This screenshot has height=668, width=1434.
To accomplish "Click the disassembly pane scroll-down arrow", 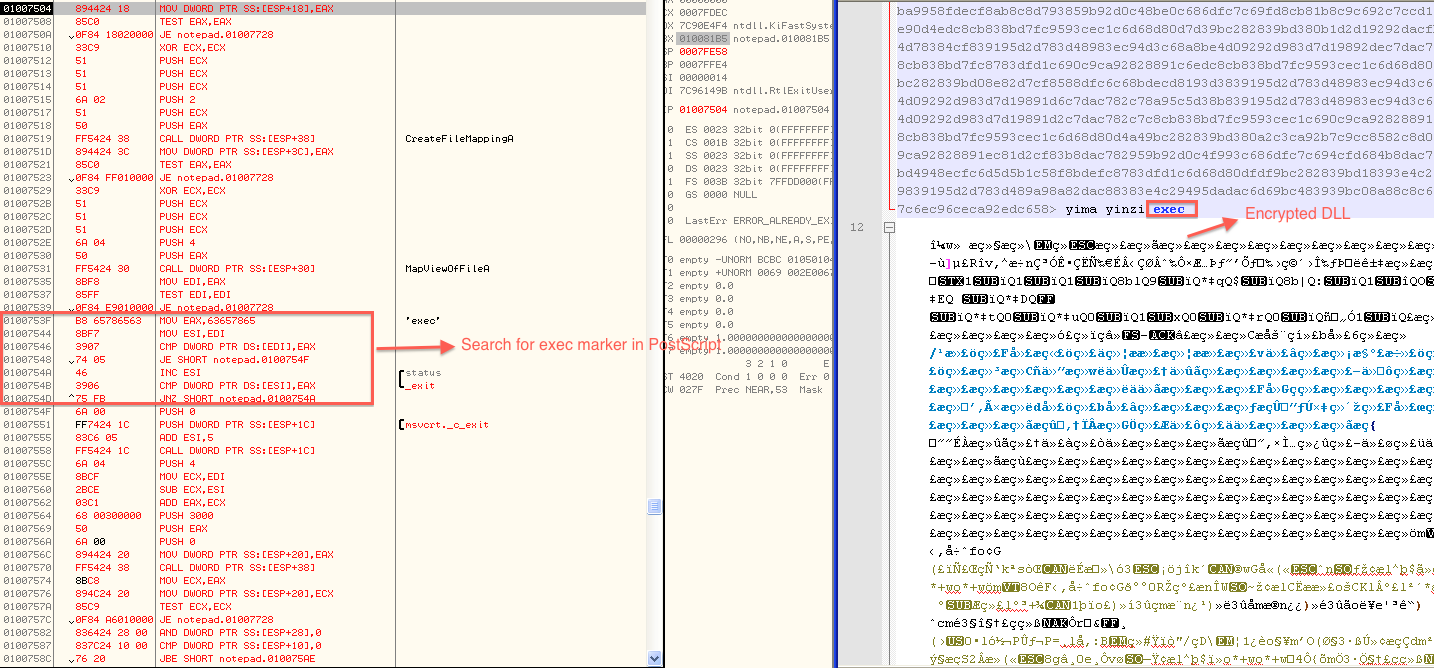I will click(x=656, y=660).
